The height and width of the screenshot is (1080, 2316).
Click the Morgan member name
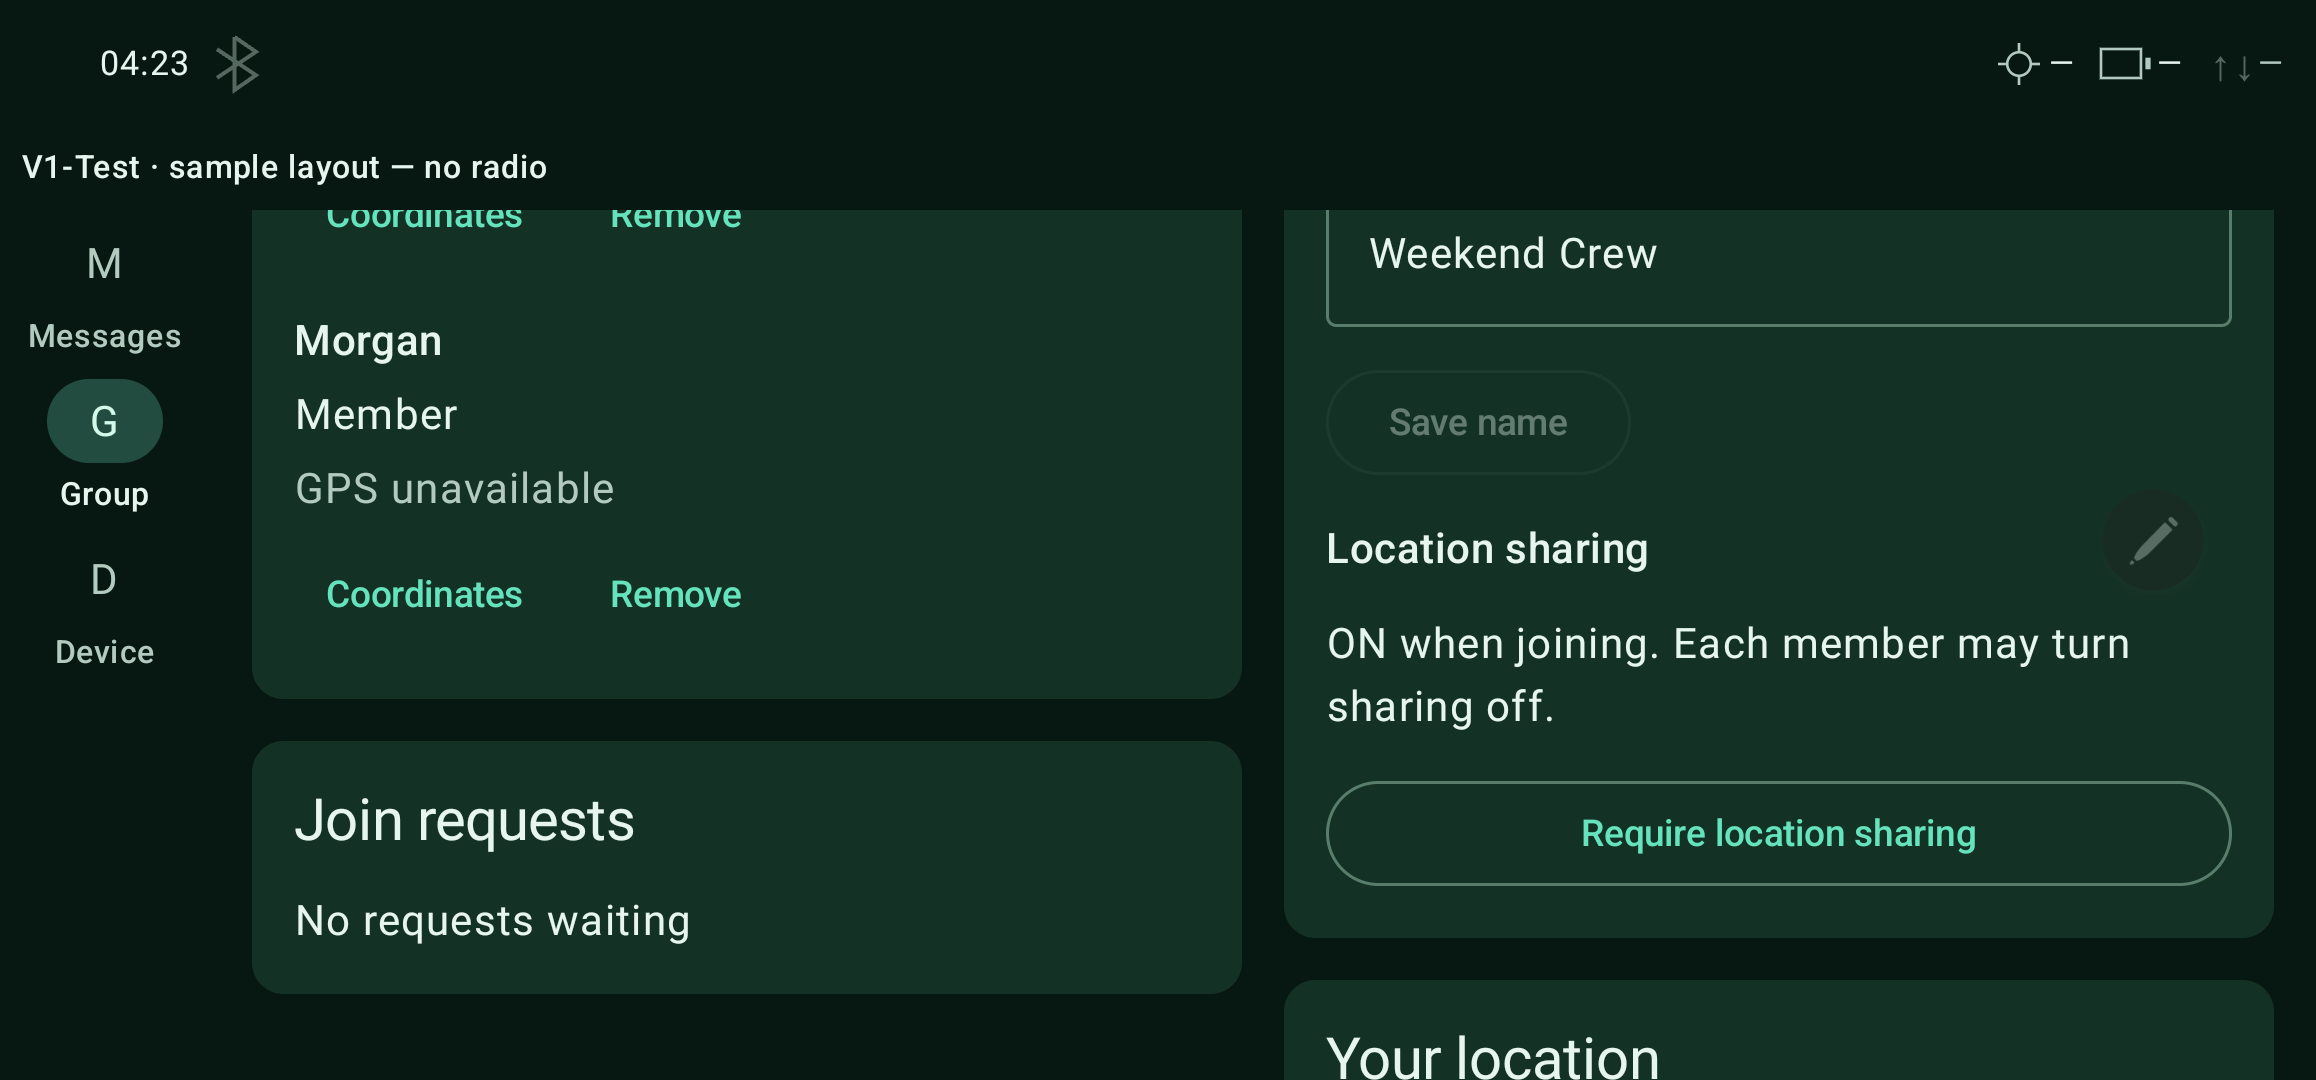point(368,341)
